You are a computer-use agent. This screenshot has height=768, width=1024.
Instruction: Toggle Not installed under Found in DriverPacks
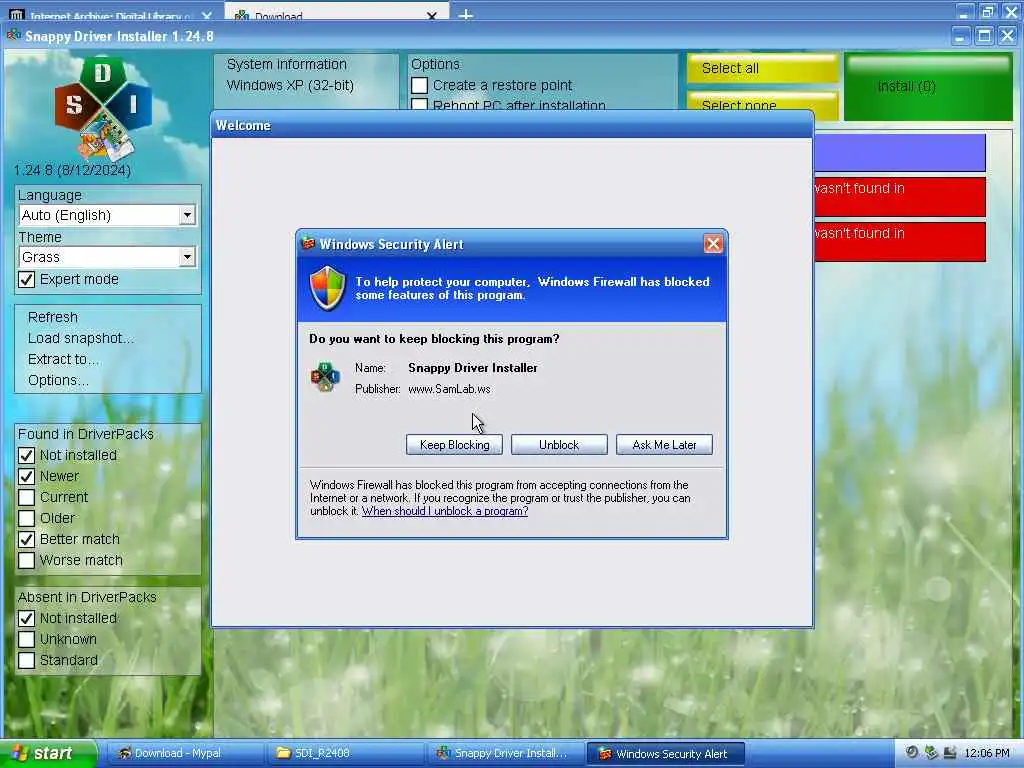pyautogui.click(x=27, y=455)
